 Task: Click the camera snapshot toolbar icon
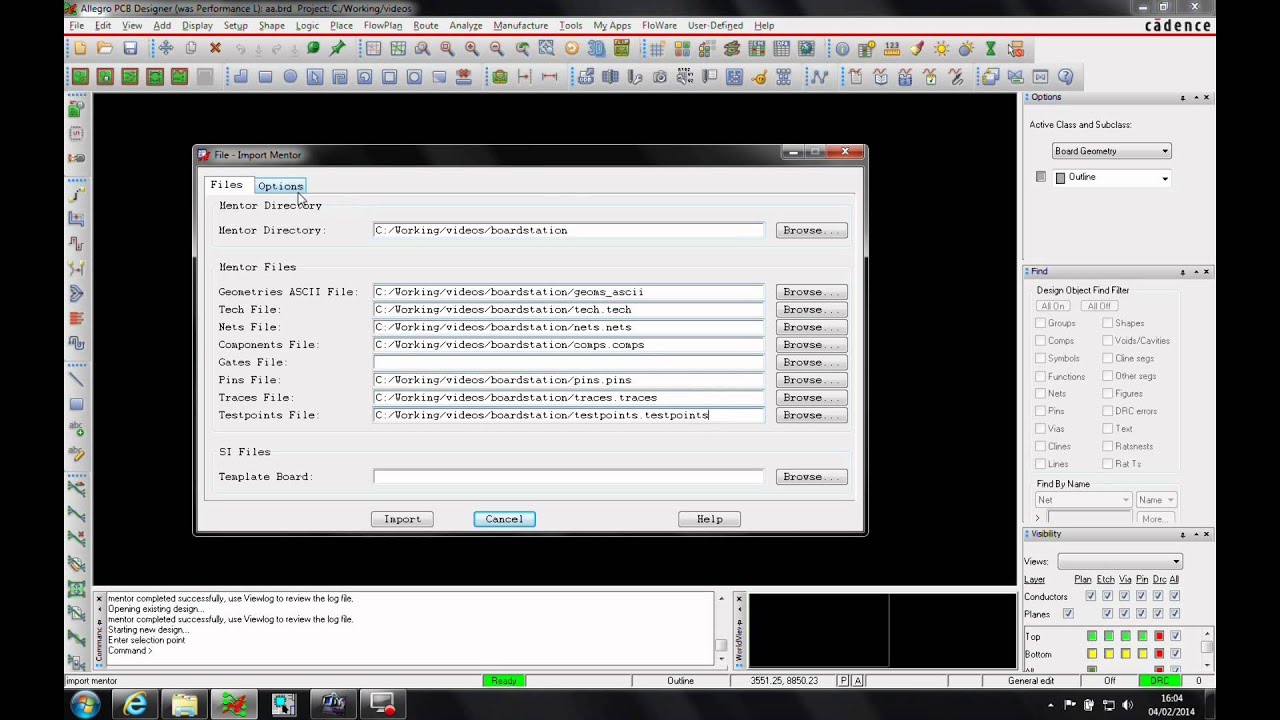pos(659,77)
